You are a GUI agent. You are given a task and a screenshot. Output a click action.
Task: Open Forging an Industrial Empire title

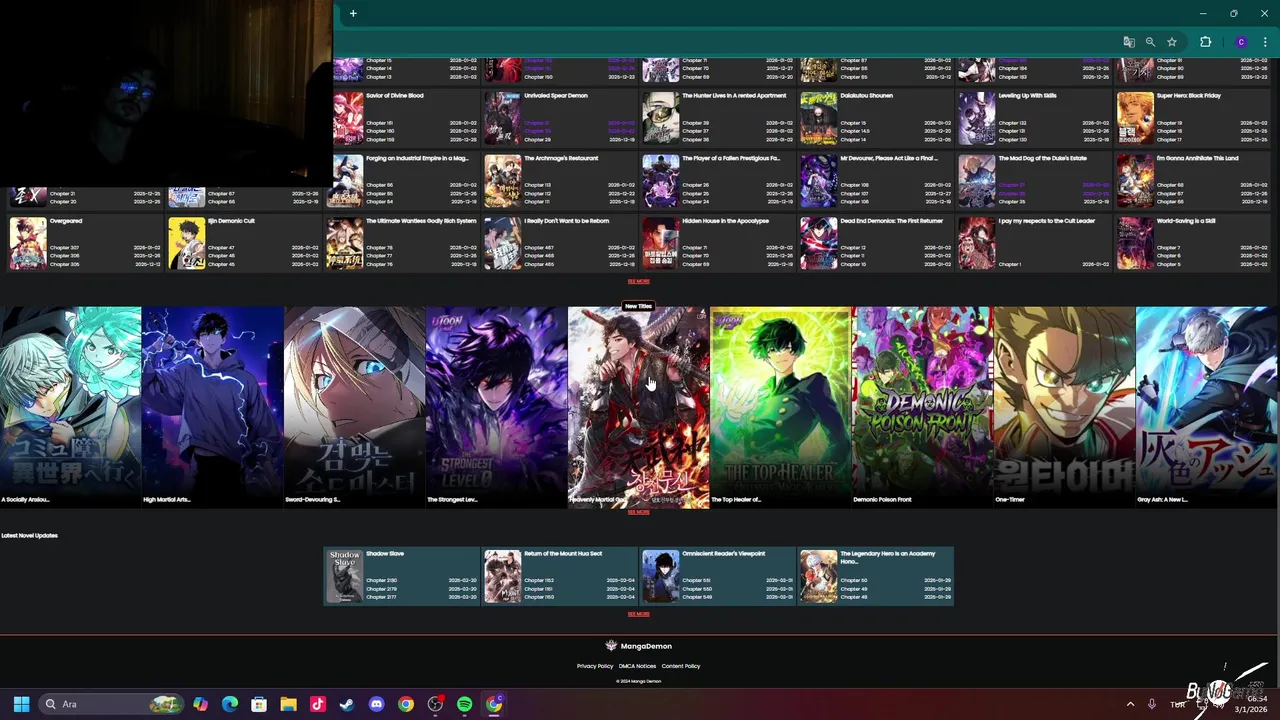tap(417, 158)
